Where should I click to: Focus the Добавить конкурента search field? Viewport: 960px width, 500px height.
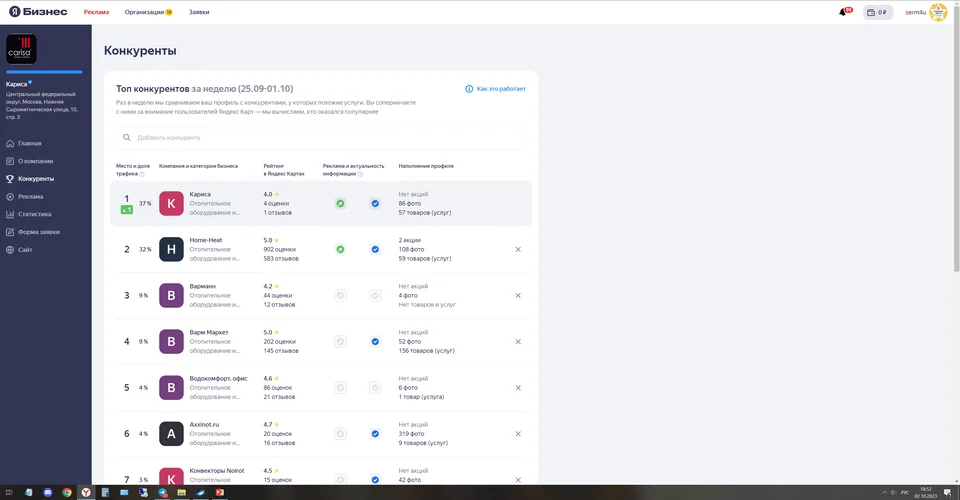coord(321,138)
